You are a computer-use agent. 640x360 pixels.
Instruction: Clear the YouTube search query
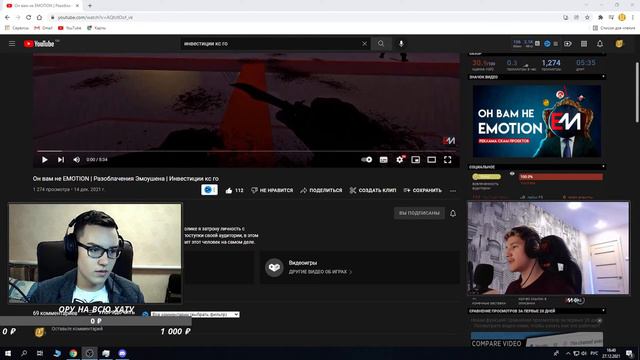364,44
